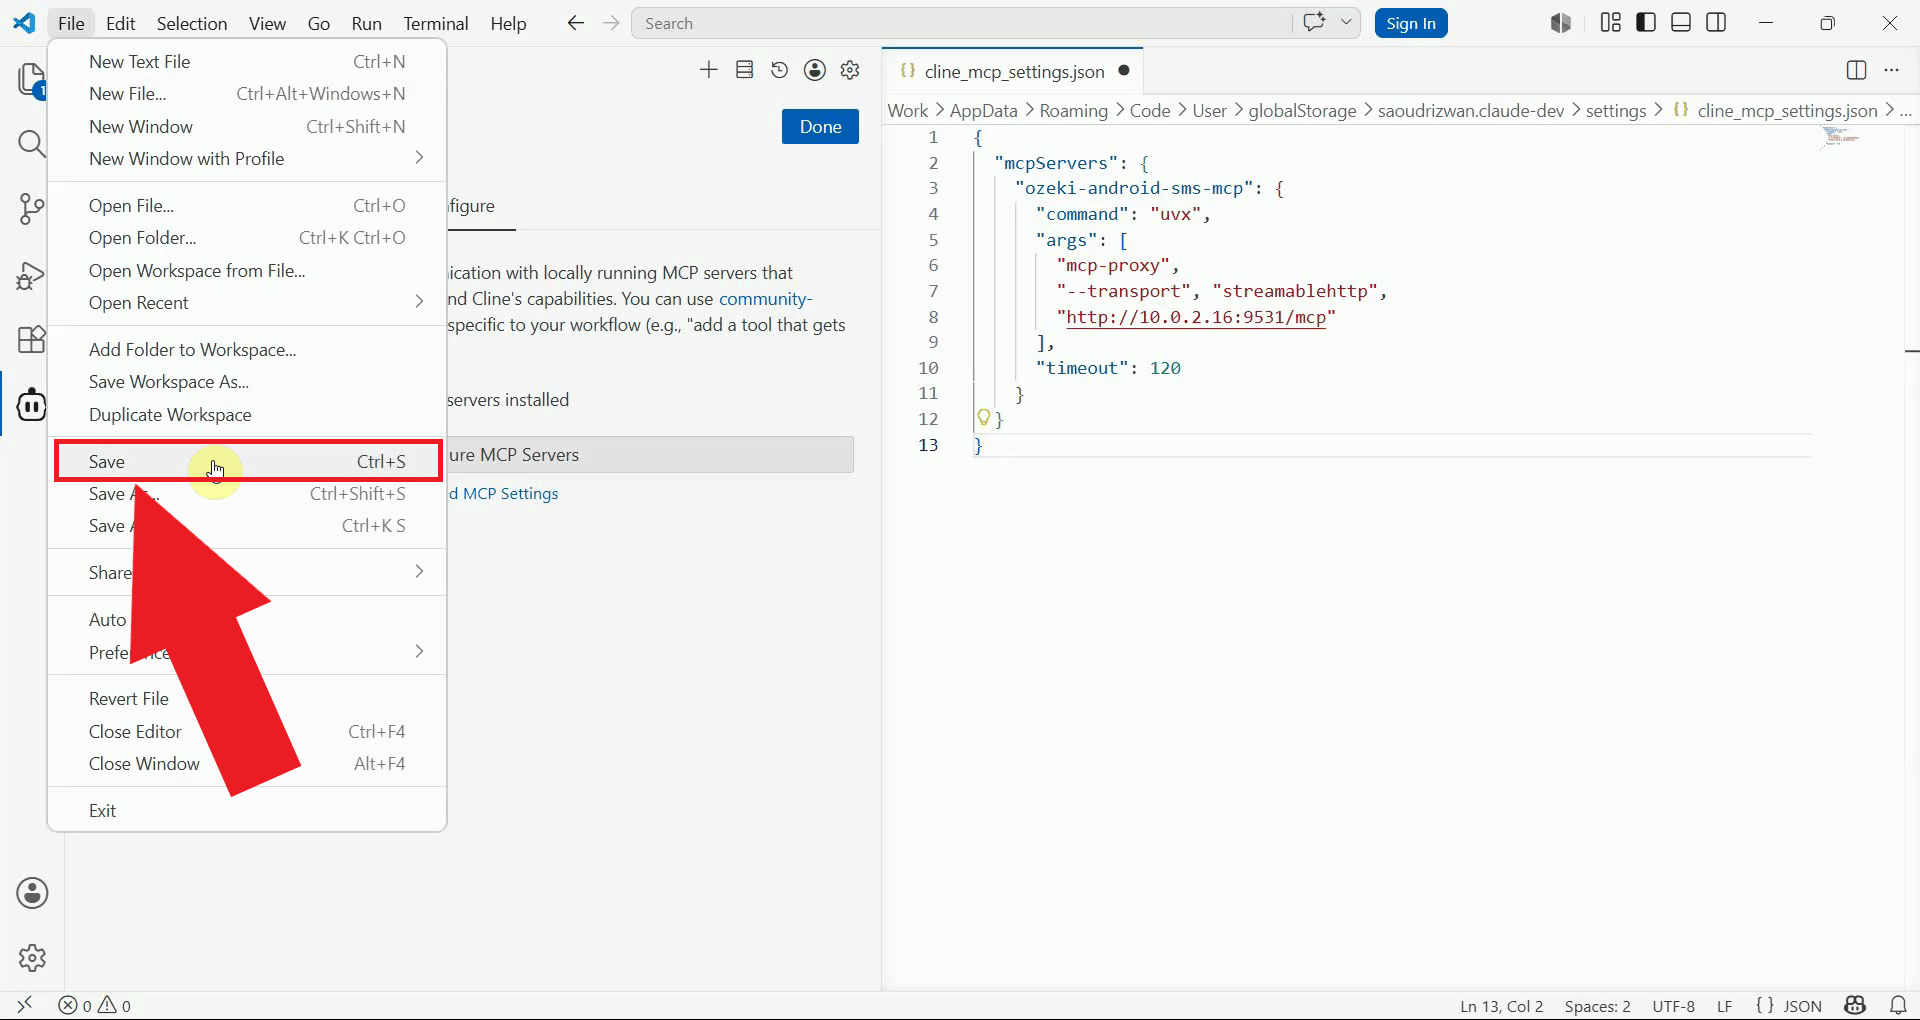The height and width of the screenshot is (1020, 1920).
Task: Select Revert File in the menu
Action: tap(247, 698)
